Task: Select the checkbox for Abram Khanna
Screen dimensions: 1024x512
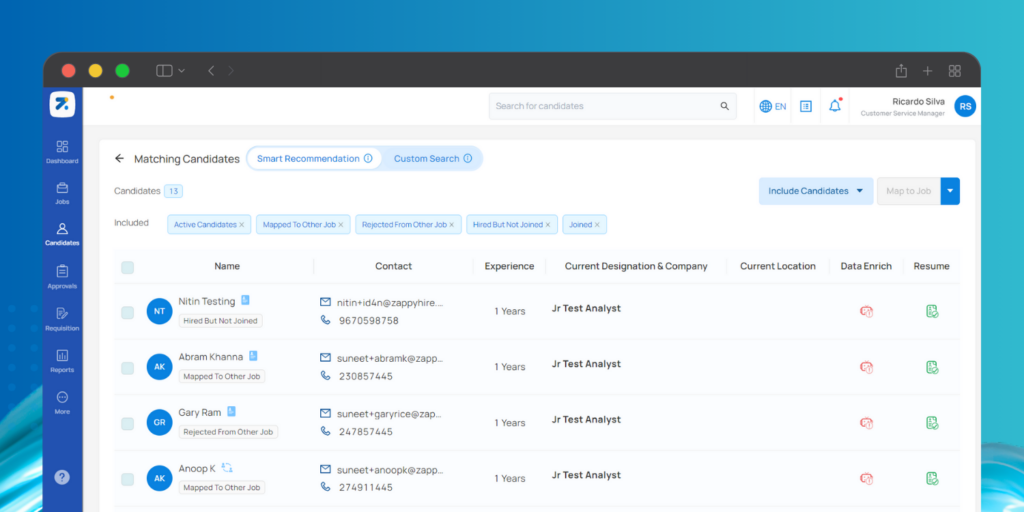Action: pyautogui.click(x=127, y=368)
